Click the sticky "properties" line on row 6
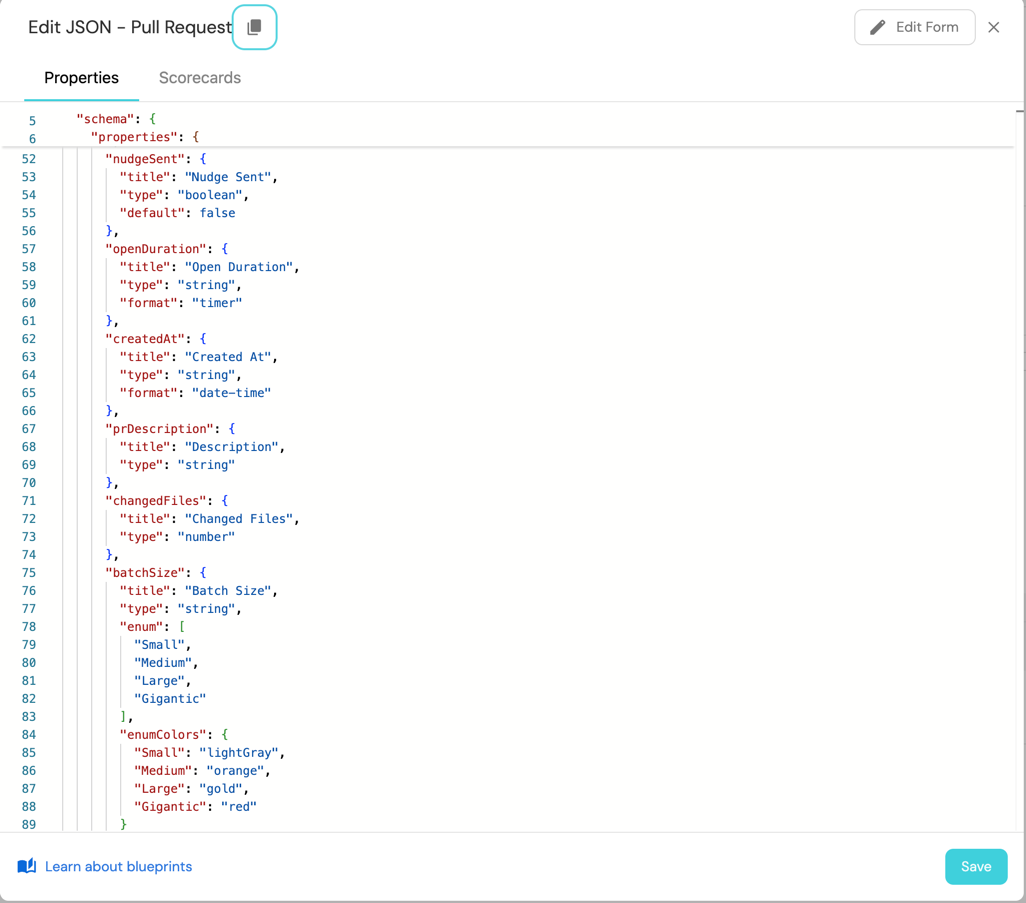 pos(134,137)
